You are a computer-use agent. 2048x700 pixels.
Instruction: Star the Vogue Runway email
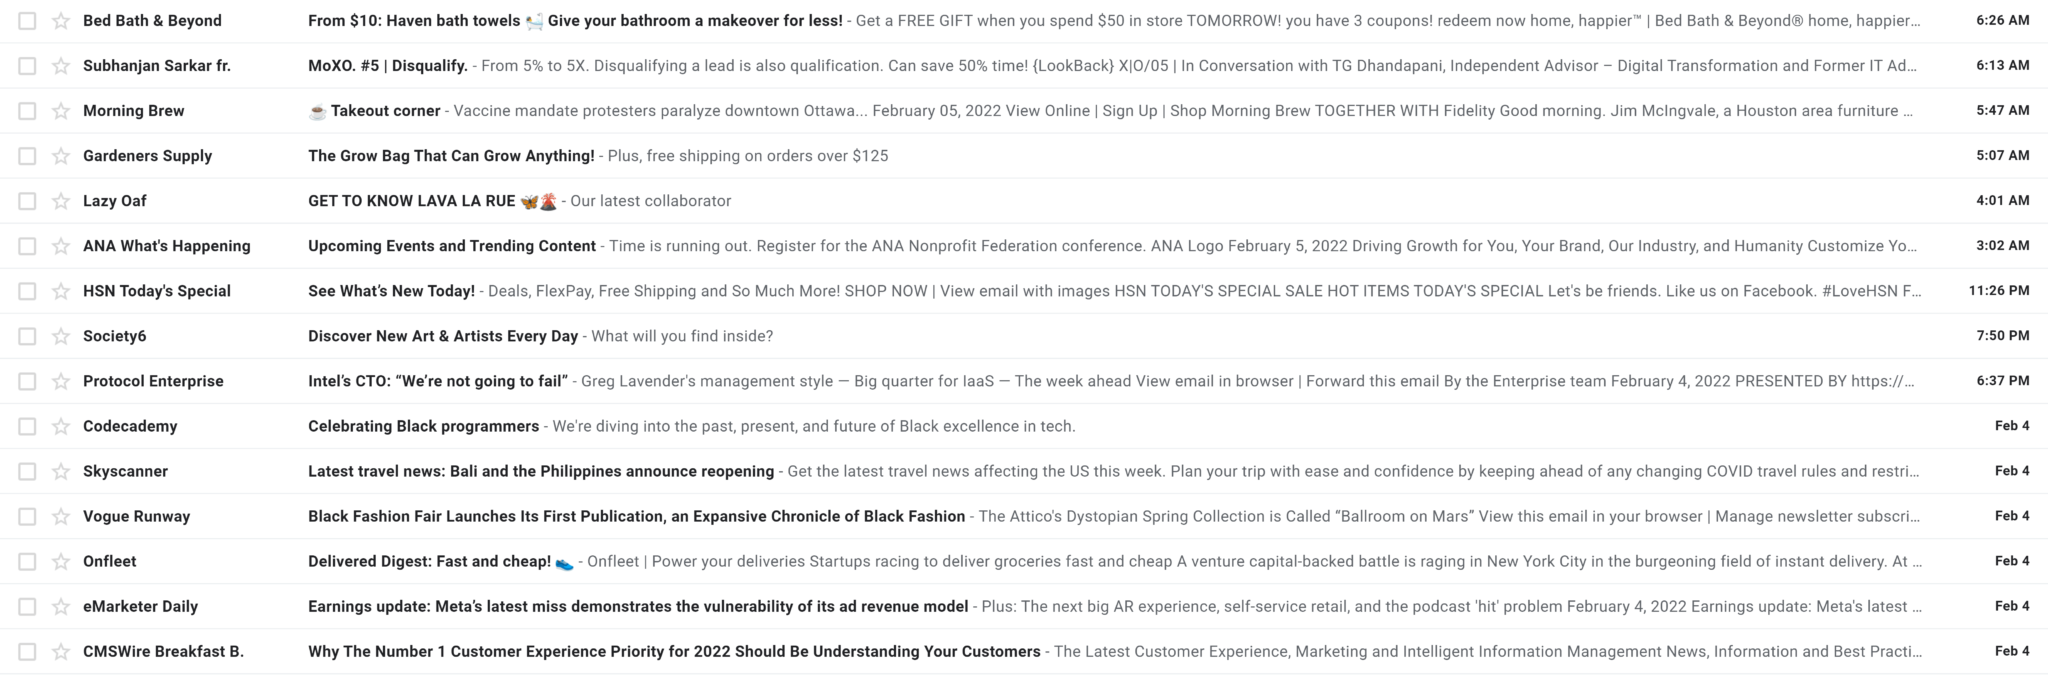tap(61, 516)
